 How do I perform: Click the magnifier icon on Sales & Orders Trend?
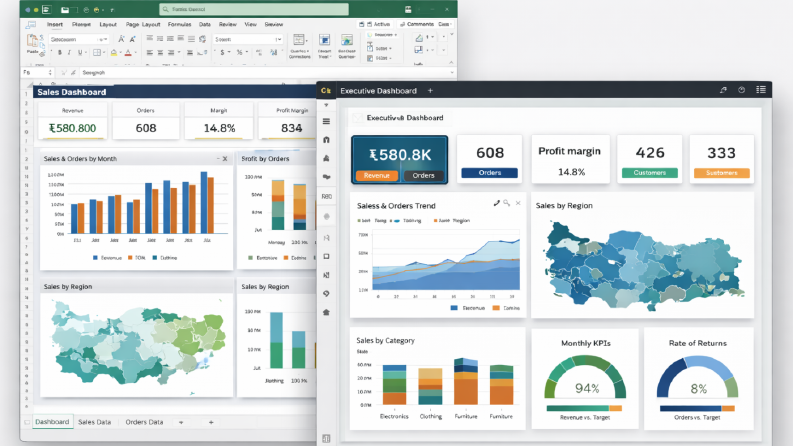point(507,203)
